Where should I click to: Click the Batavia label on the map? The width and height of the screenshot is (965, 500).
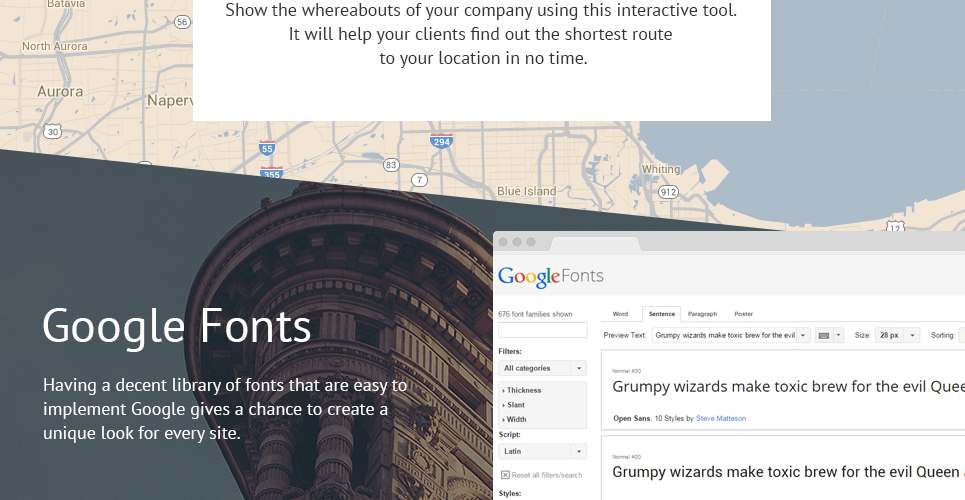tap(66, 4)
